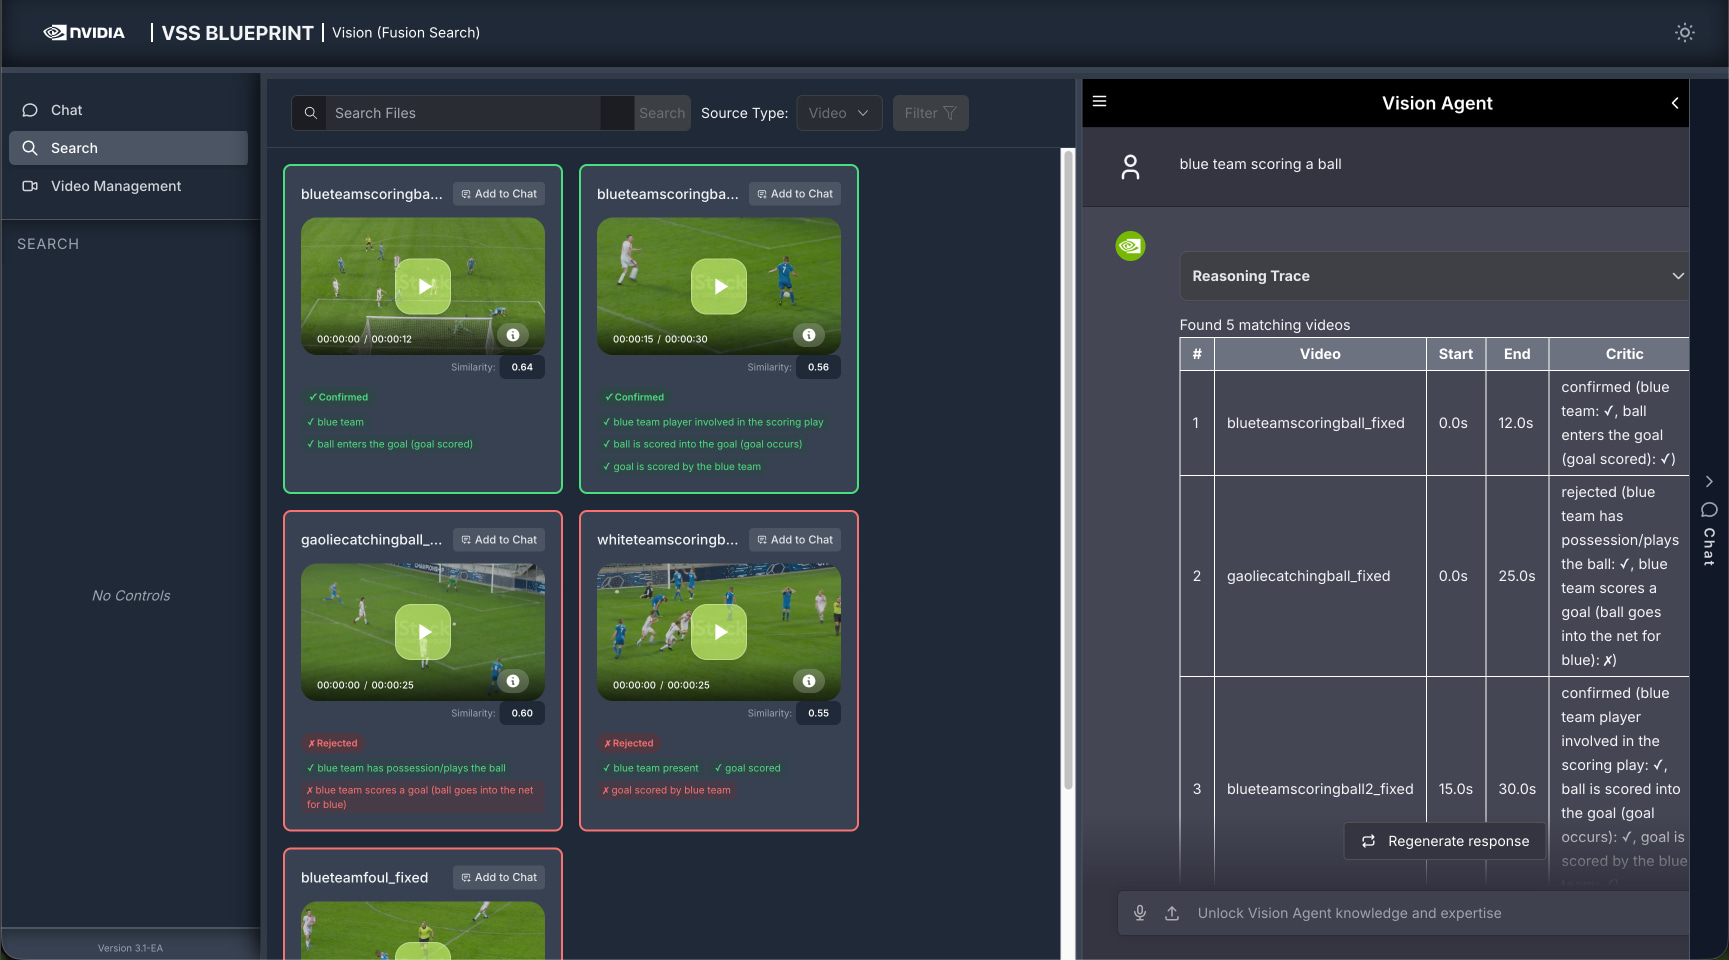Click the results list vertical scrollbar
The image size is (1729, 960).
(x=1067, y=470)
